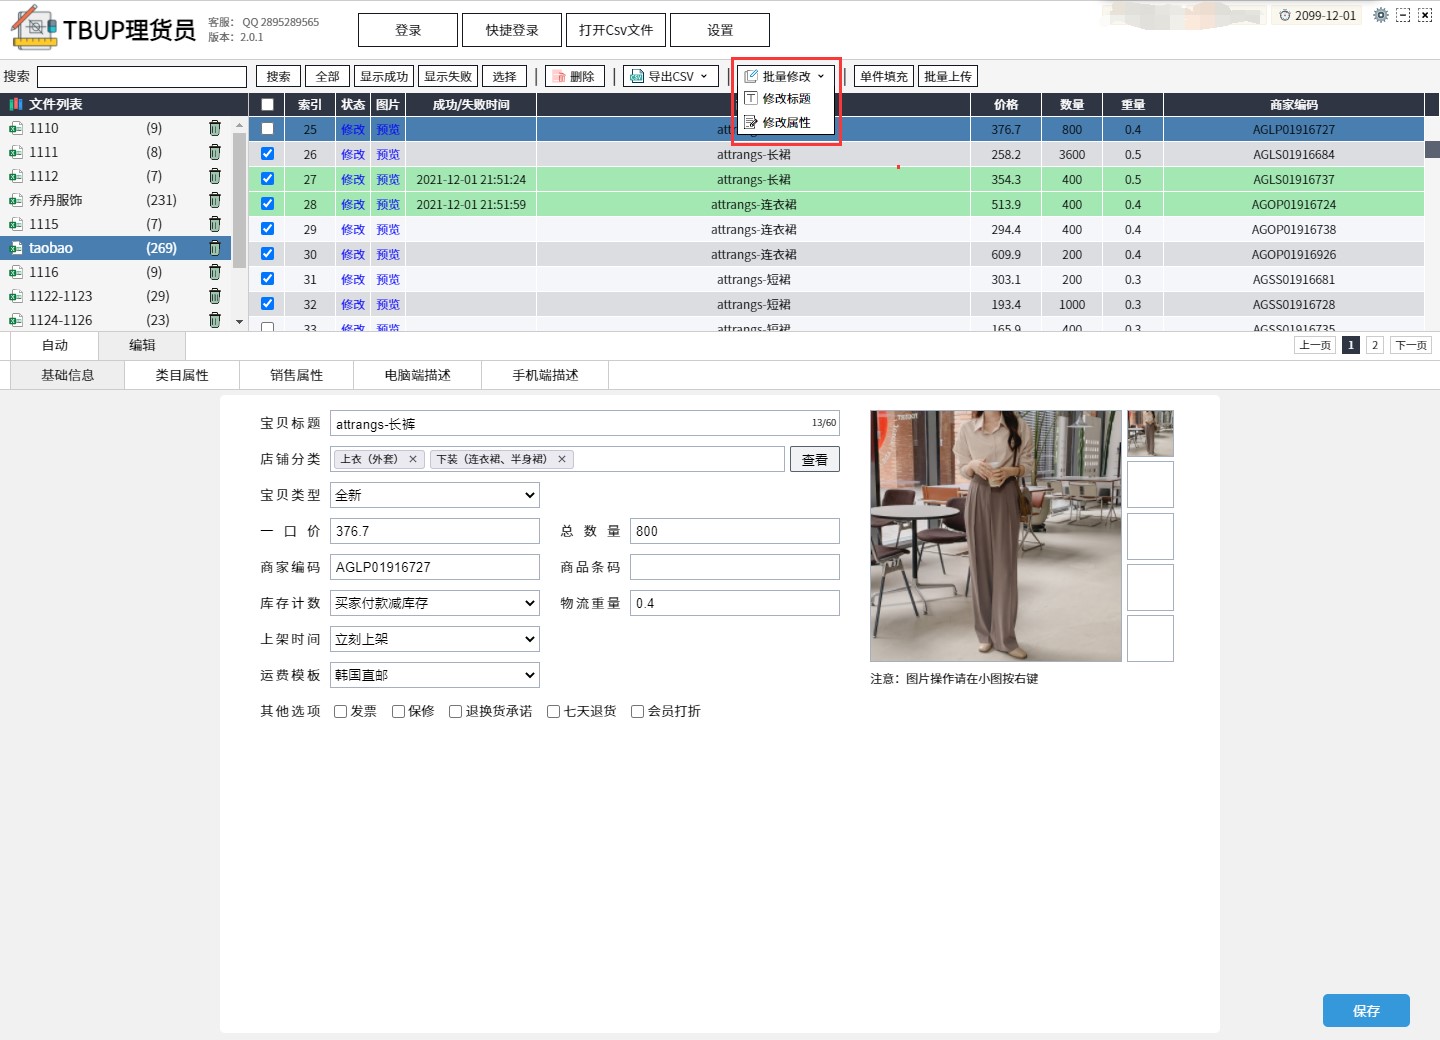Switch to the 销售属性 tab
Viewport: 1440px width, 1040px height.
296,375
